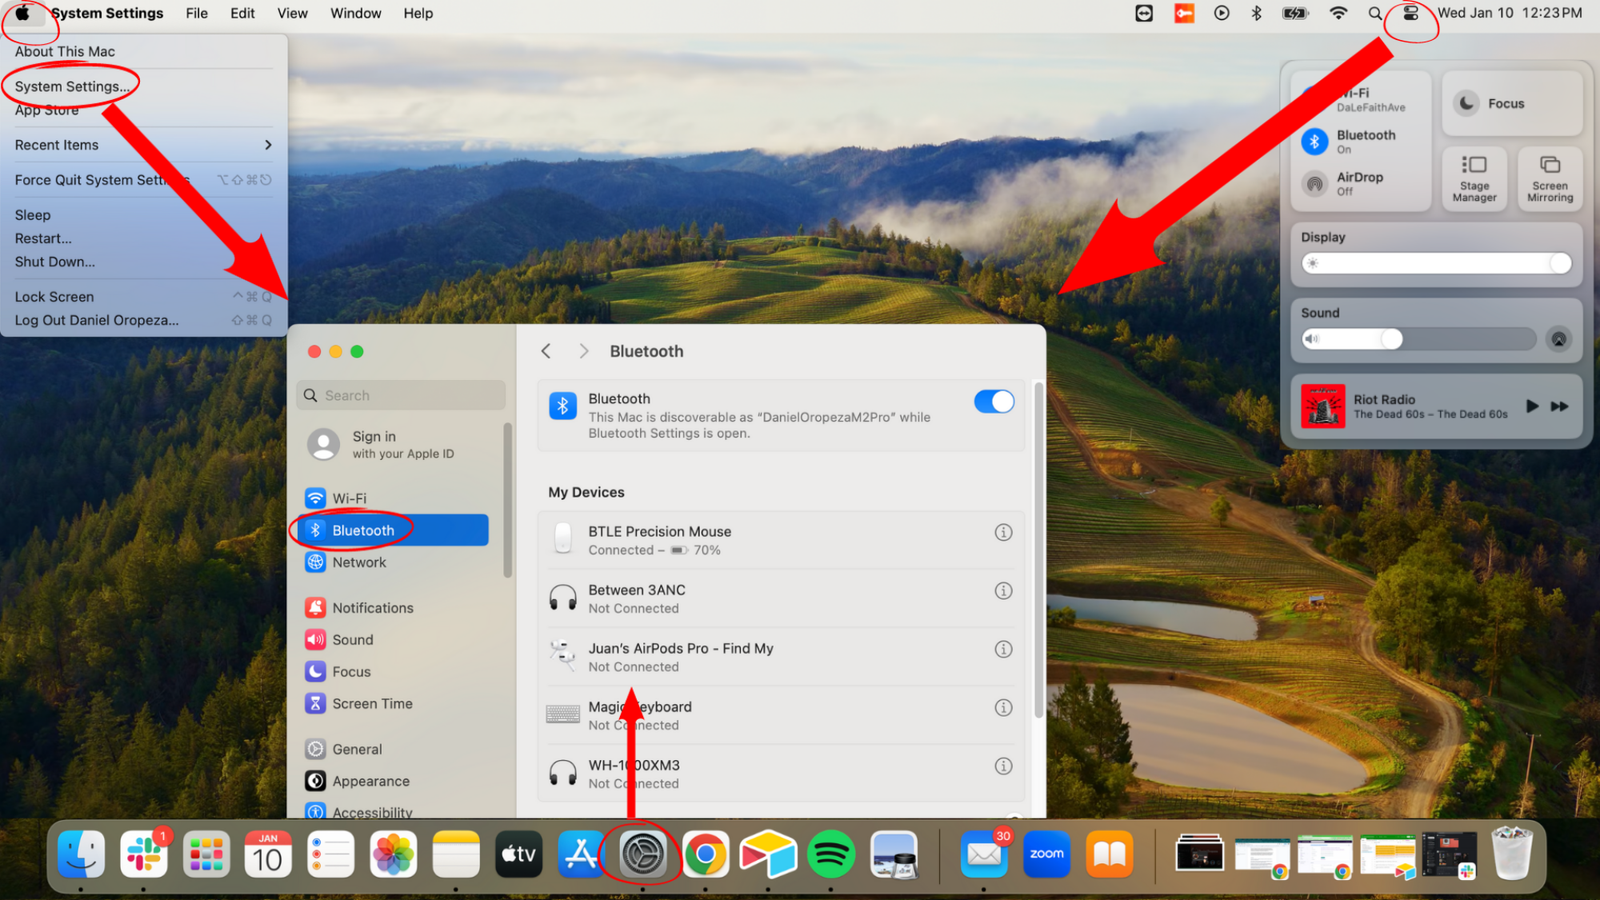This screenshot has height=900, width=1600.
Task: Adjust the Display brightness slider
Action: tap(1436, 263)
